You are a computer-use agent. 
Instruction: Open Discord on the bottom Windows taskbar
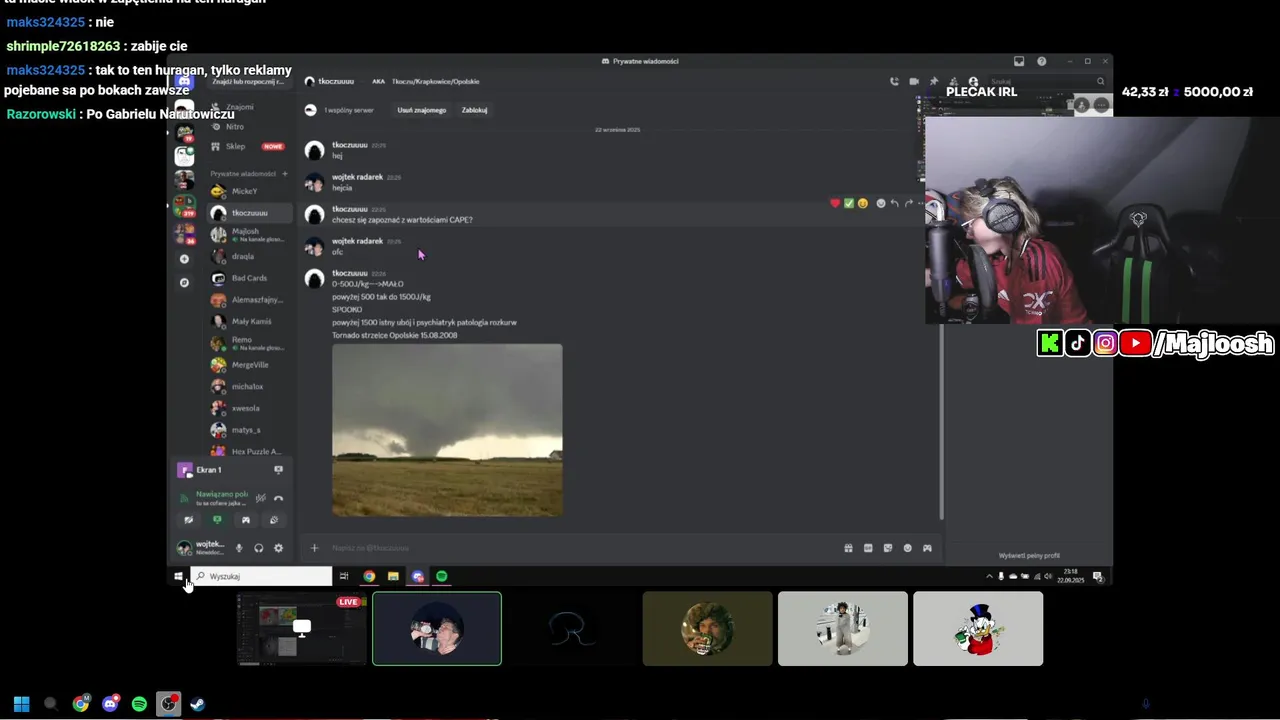point(110,704)
